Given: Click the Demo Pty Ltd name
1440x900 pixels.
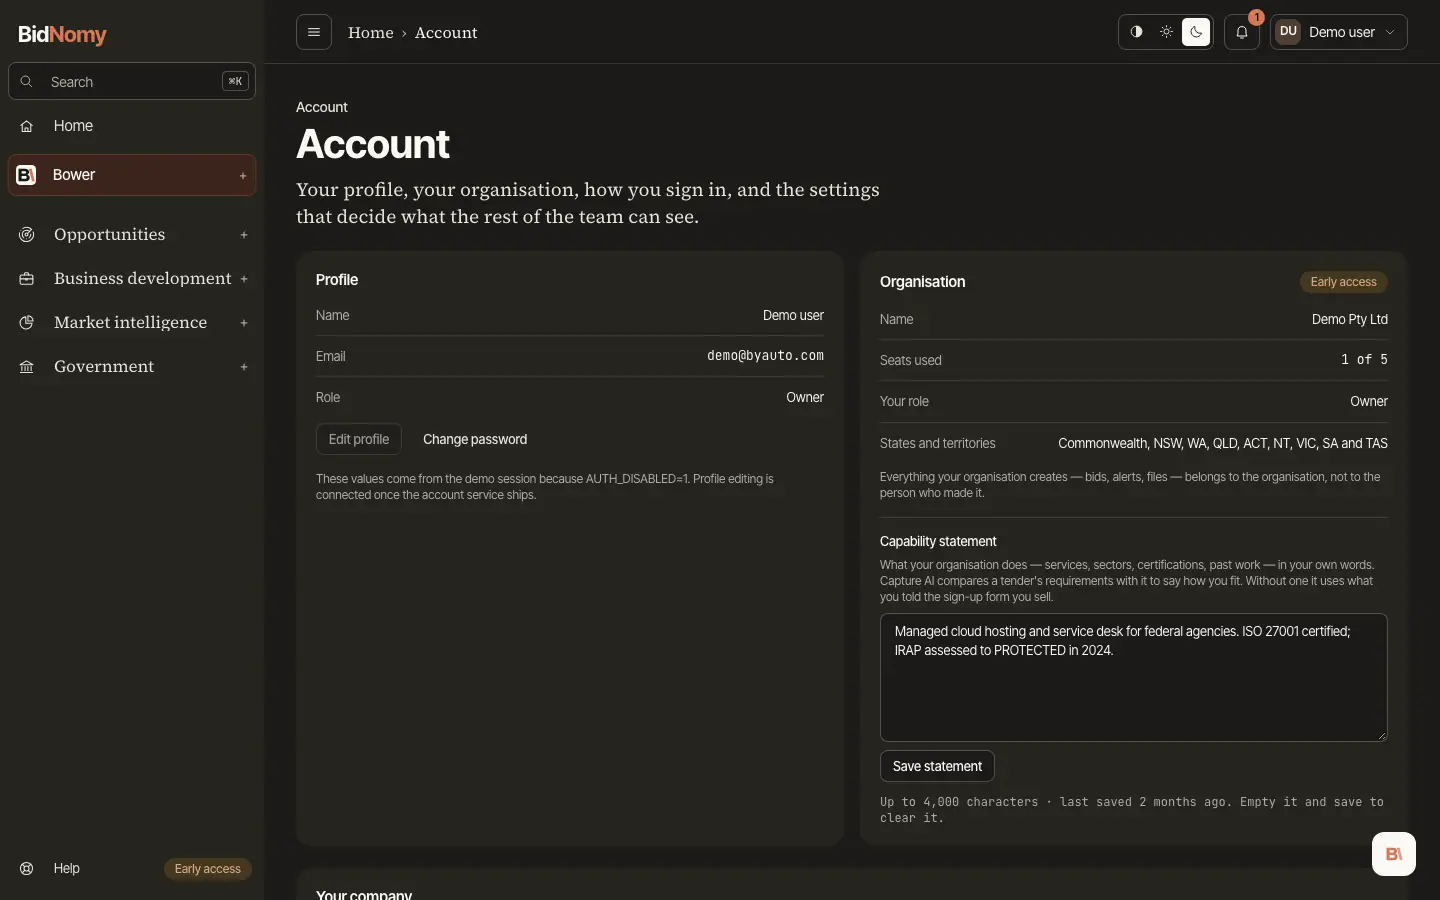Looking at the screenshot, I should 1350,319.
